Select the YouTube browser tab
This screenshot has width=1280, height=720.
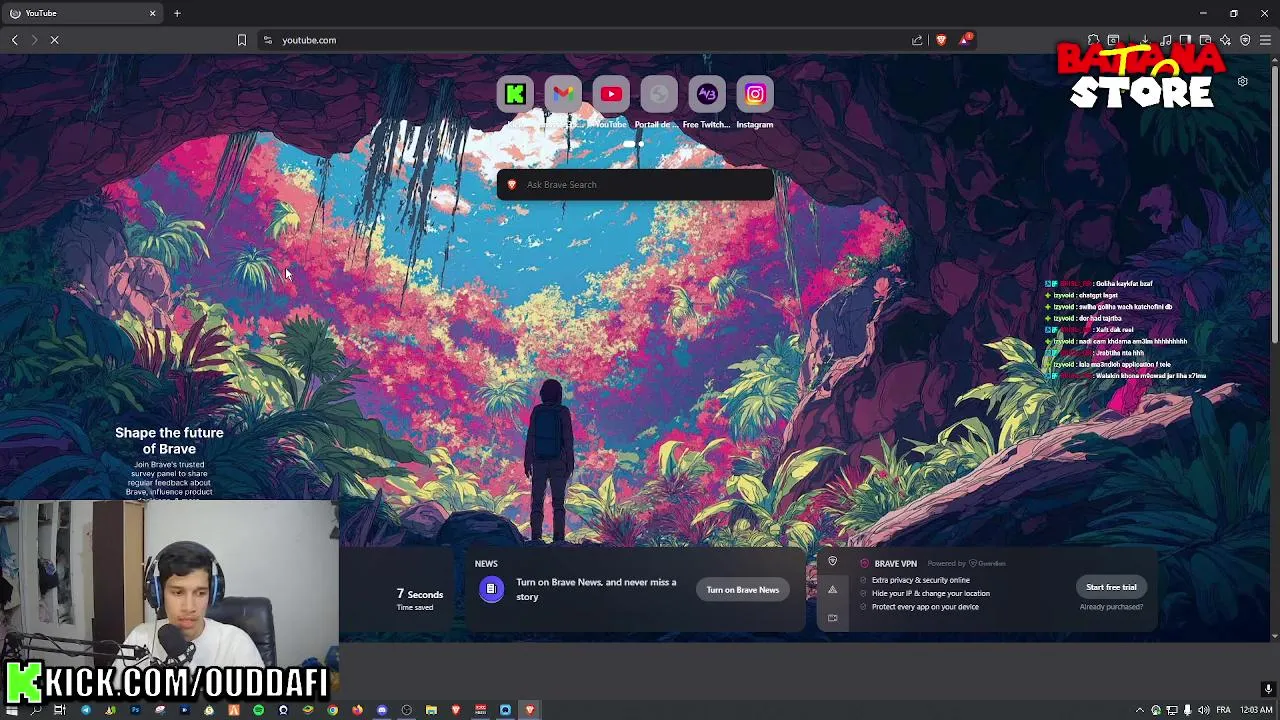click(82, 13)
